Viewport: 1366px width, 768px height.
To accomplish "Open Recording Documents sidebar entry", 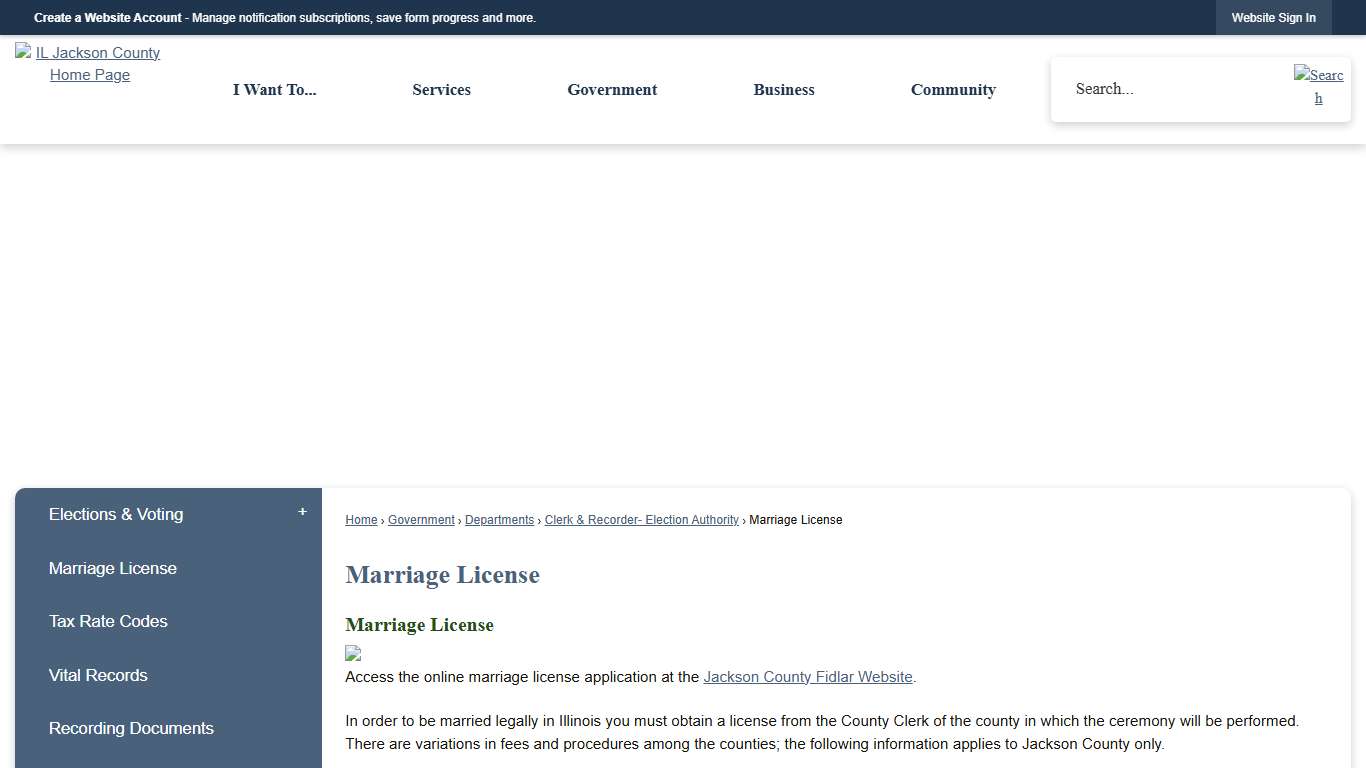I will click(131, 728).
